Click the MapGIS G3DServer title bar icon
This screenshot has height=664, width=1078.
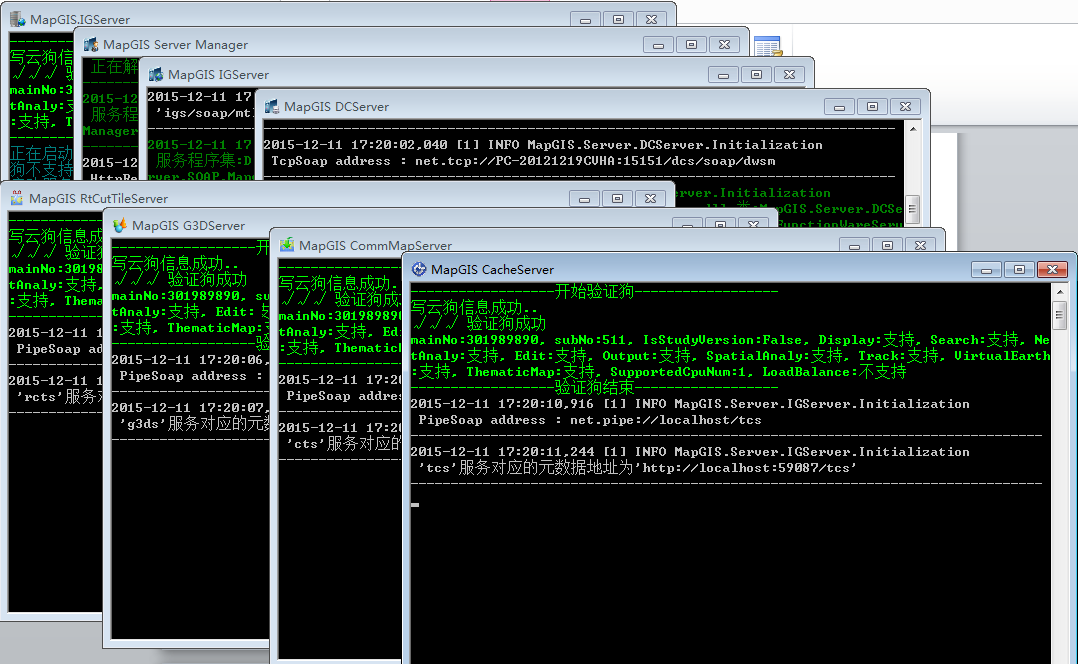coord(120,225)
